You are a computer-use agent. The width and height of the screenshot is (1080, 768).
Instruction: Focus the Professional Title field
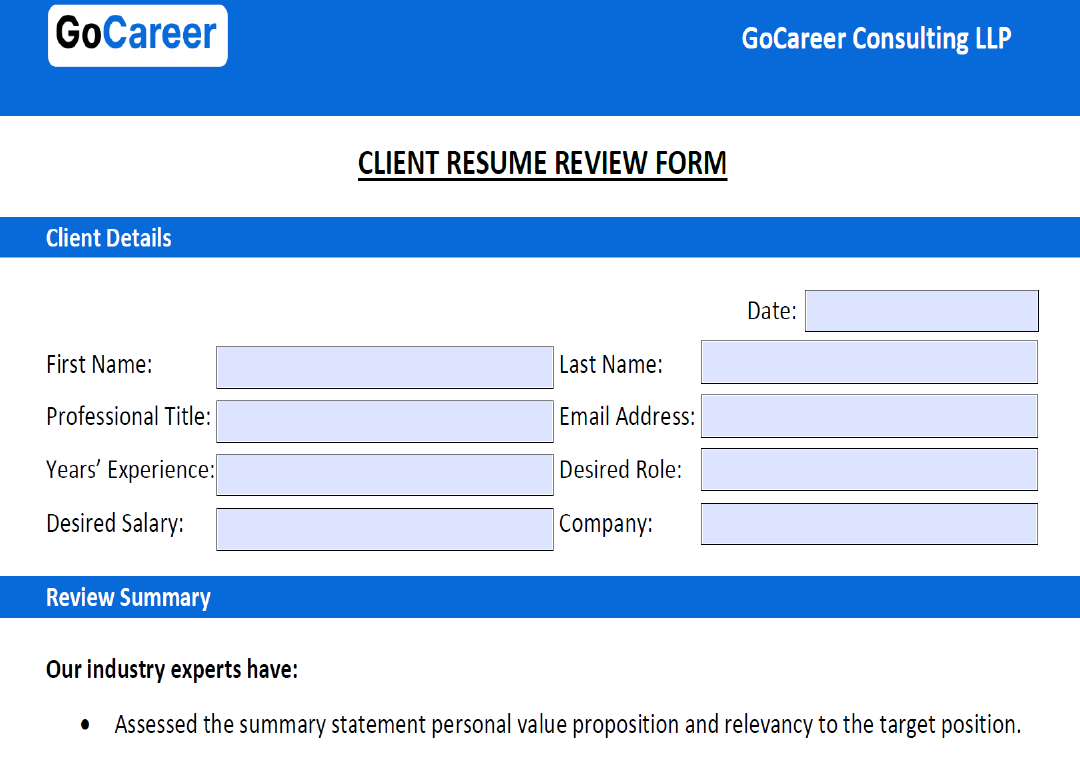pos(384,421)
